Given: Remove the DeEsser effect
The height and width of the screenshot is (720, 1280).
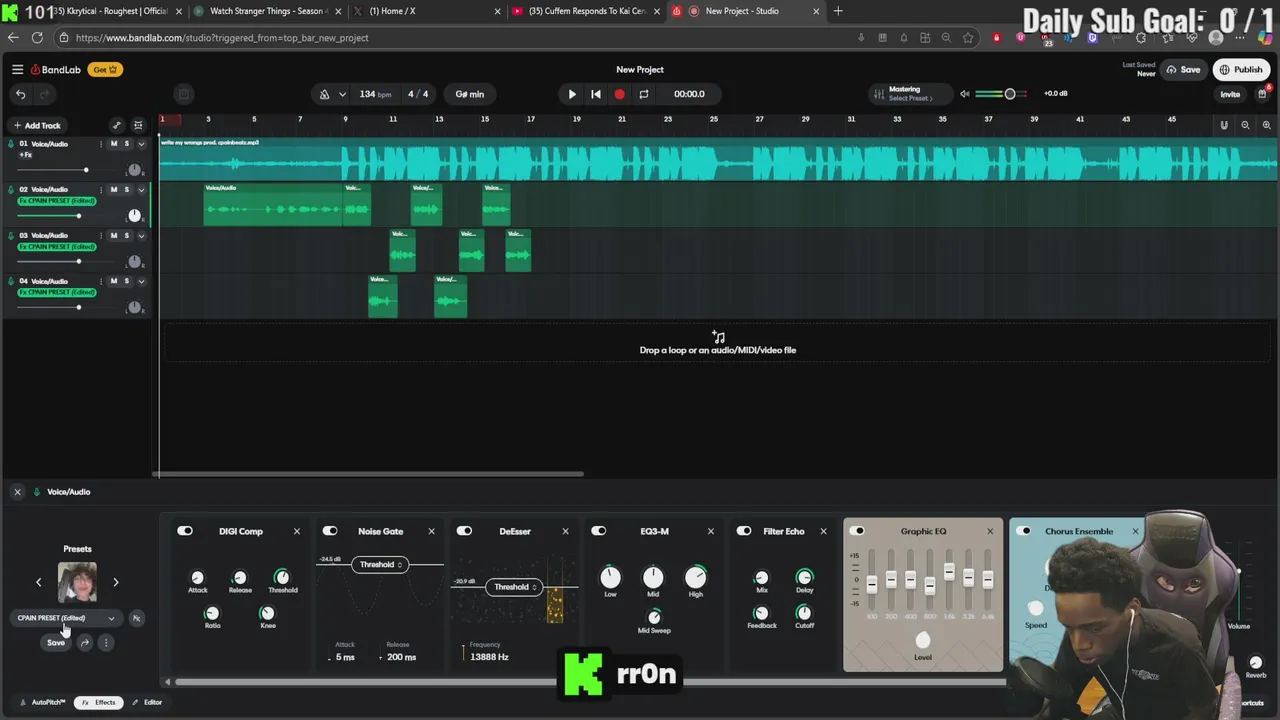Looking at the screenshot, I should (x=566, y=531).
